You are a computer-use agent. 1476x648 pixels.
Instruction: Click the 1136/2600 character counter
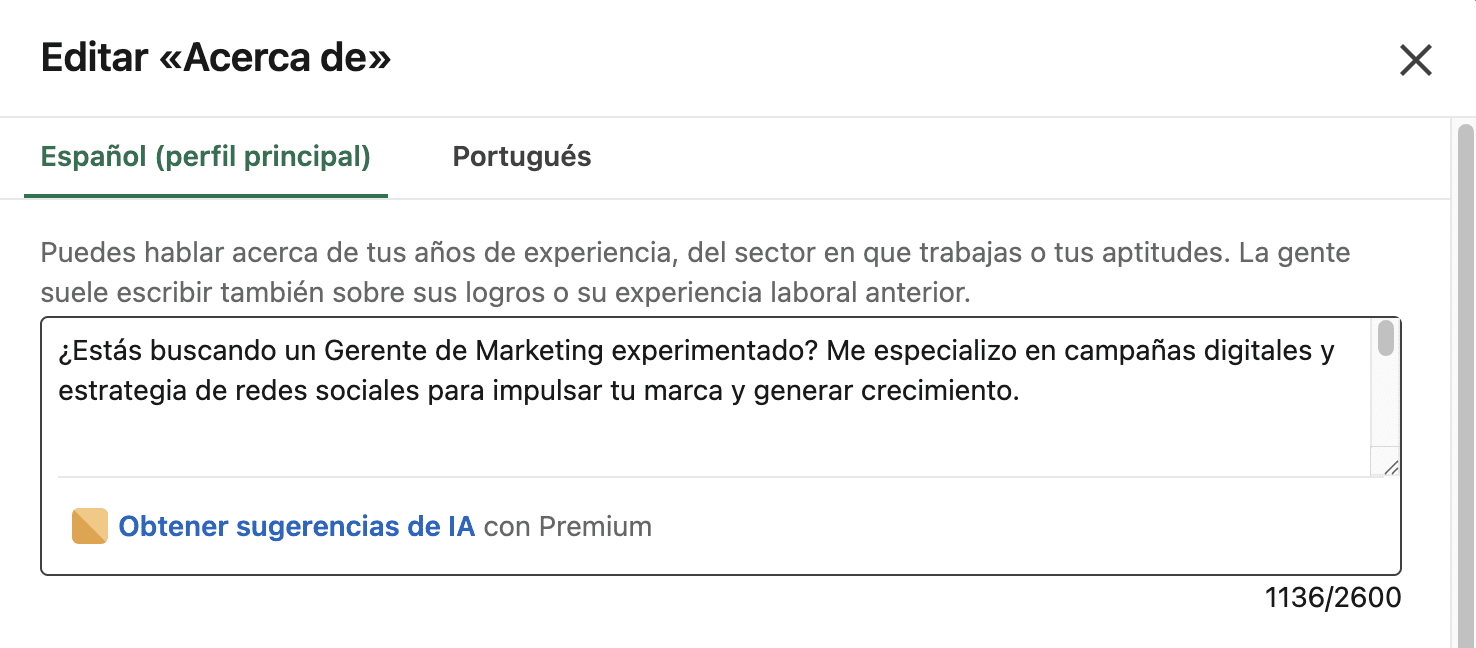tap(1332, 598)
